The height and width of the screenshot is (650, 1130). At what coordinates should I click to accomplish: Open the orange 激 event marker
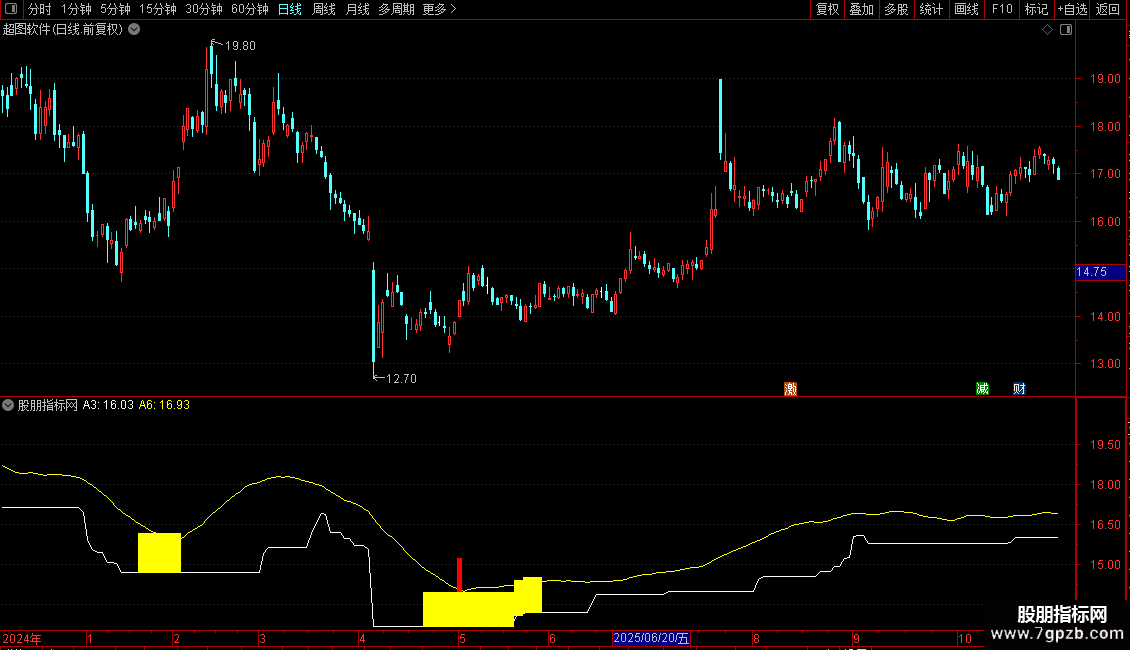(x=791, y=389)
